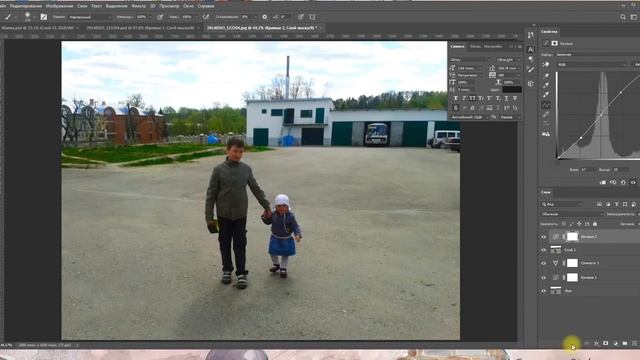The height and width of the screenshot is (360, 640).
Task: Open the Редактирование menu
Action: pyautogui.click(x=26, y=6)
